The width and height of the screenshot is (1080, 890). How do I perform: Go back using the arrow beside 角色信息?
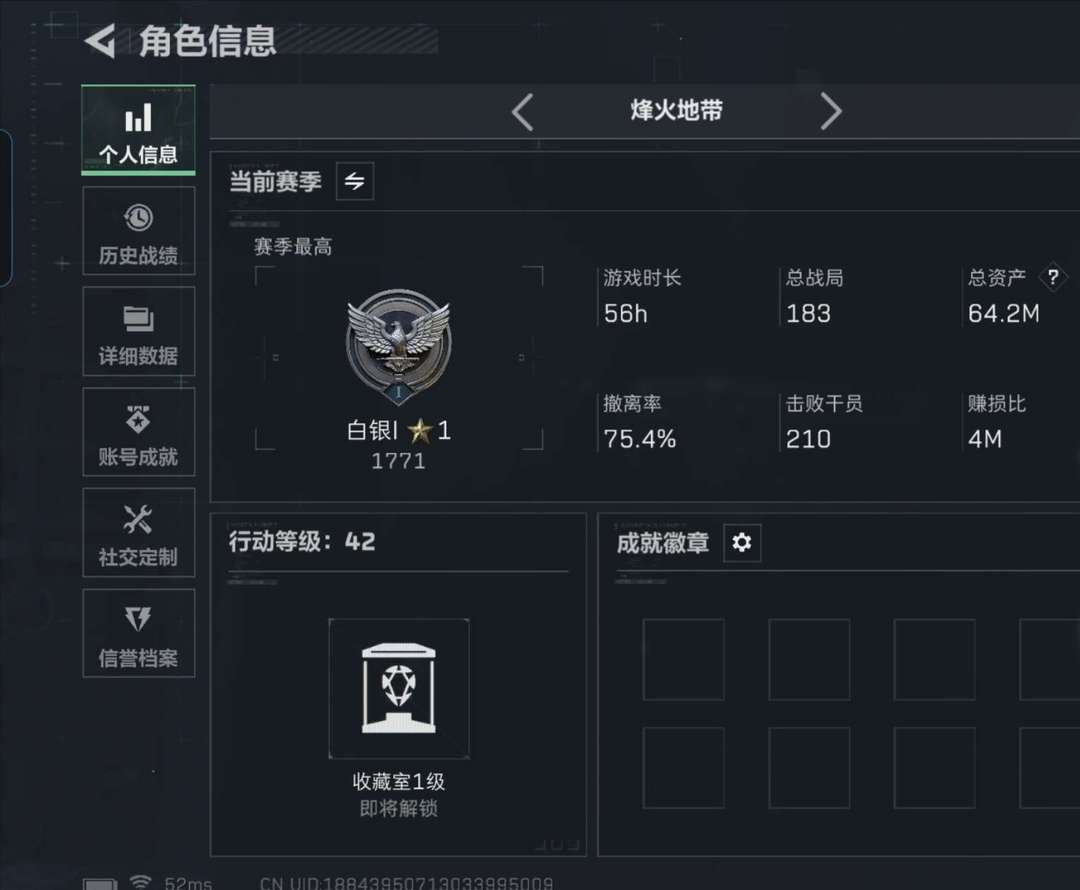[101, 41]
